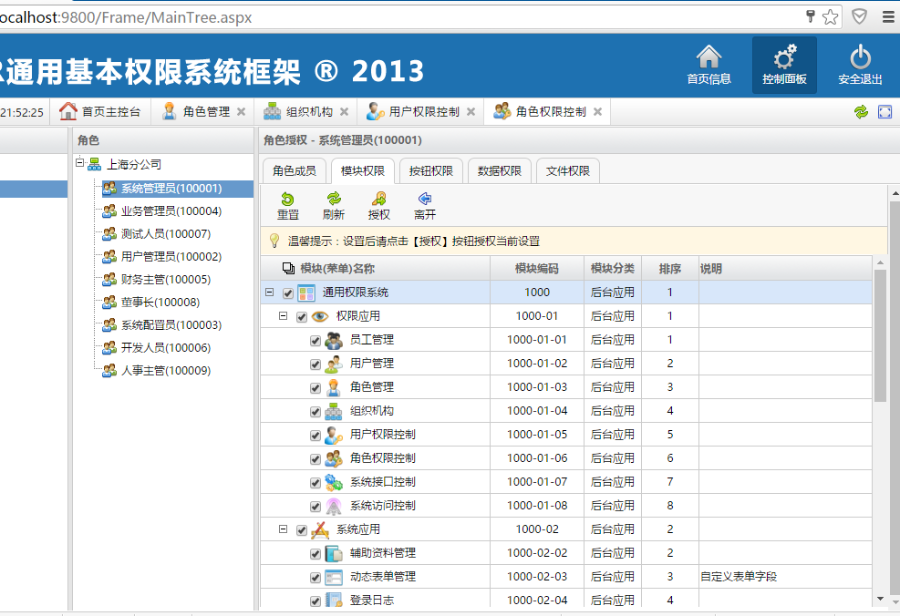Click the 重置 reset toolbar icon

pyautogui.click(x=287, y=199)
